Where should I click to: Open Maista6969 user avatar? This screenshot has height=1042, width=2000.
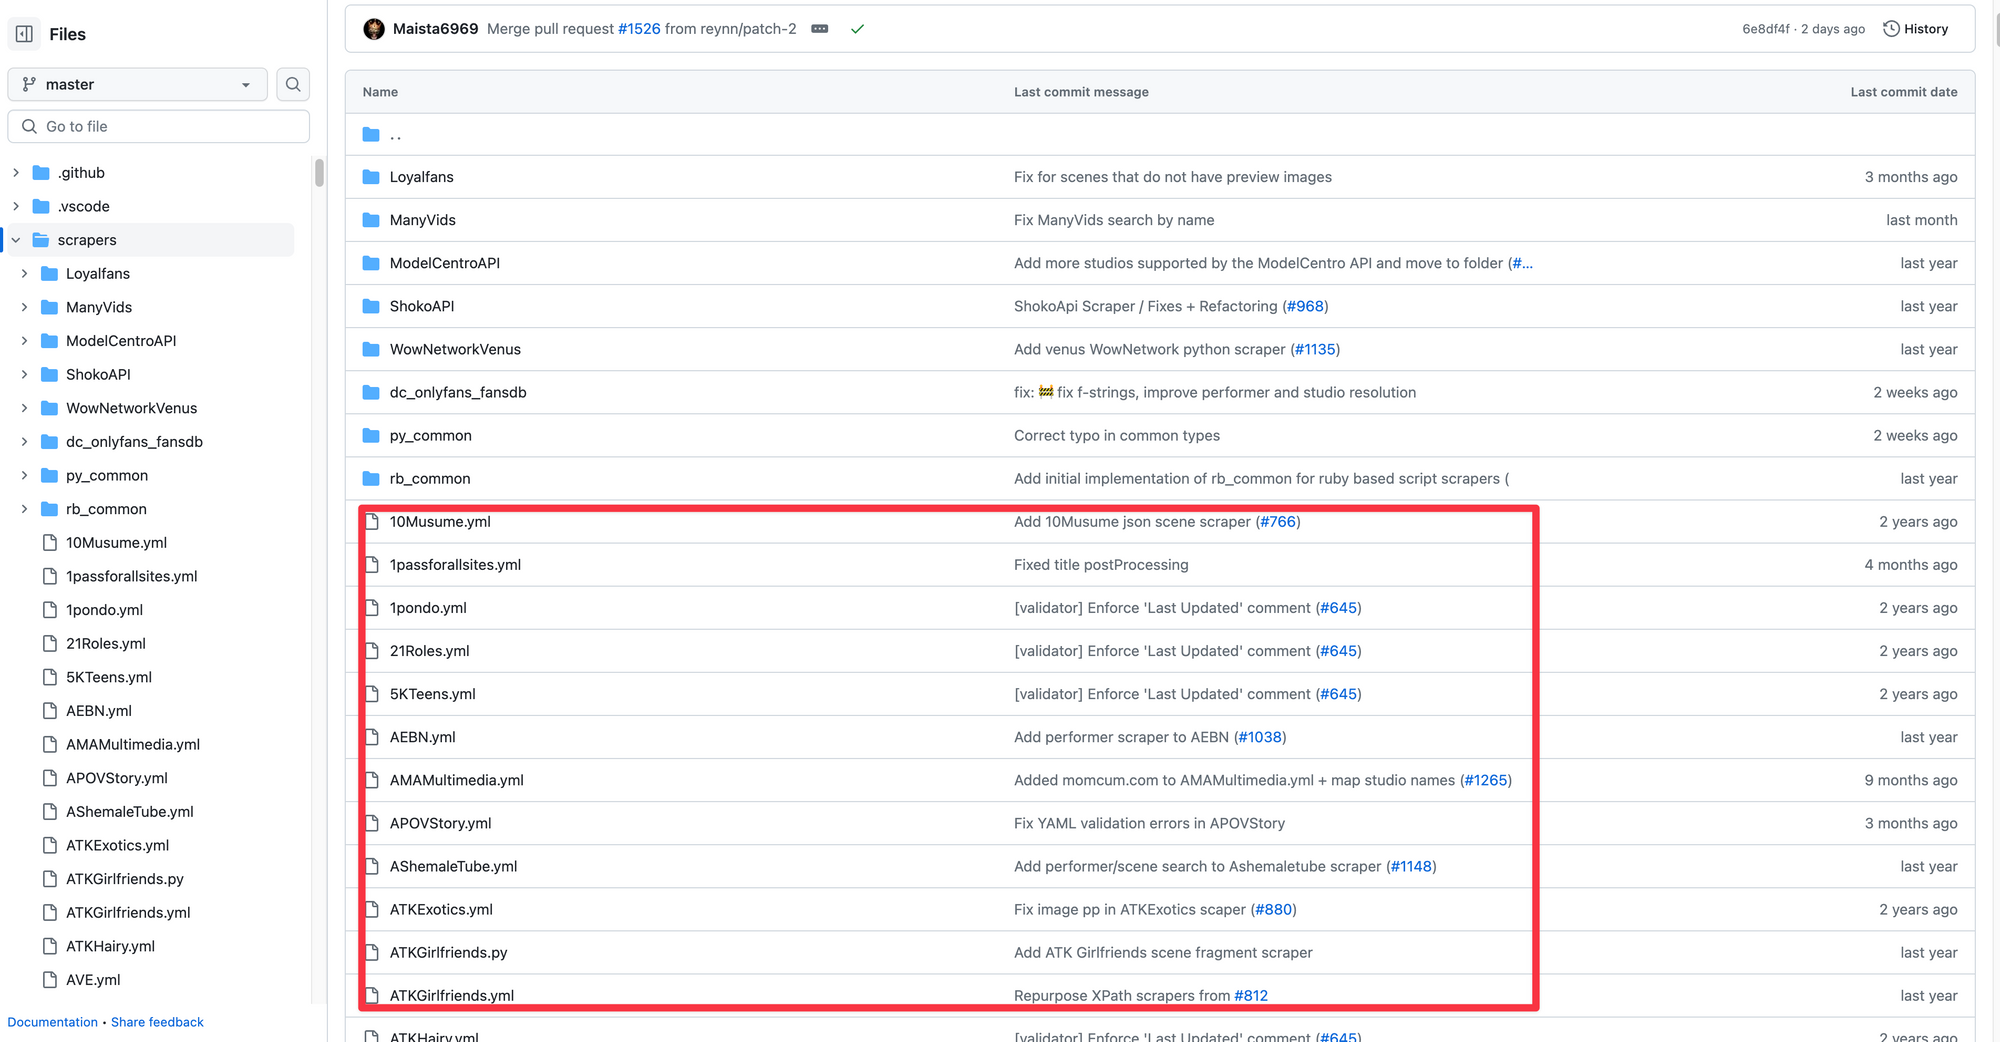[x=374, y=29]
